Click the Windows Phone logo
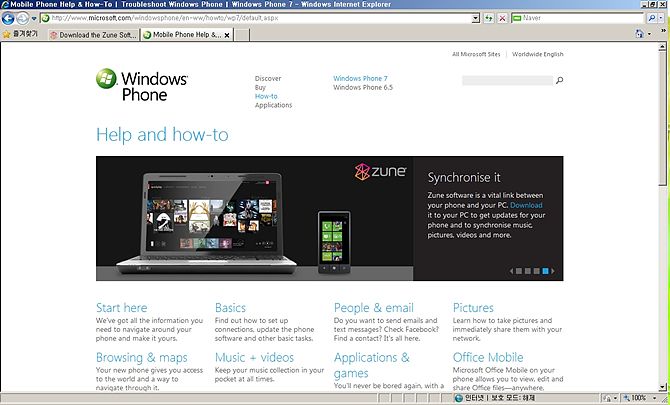 [x=141, y=85]
